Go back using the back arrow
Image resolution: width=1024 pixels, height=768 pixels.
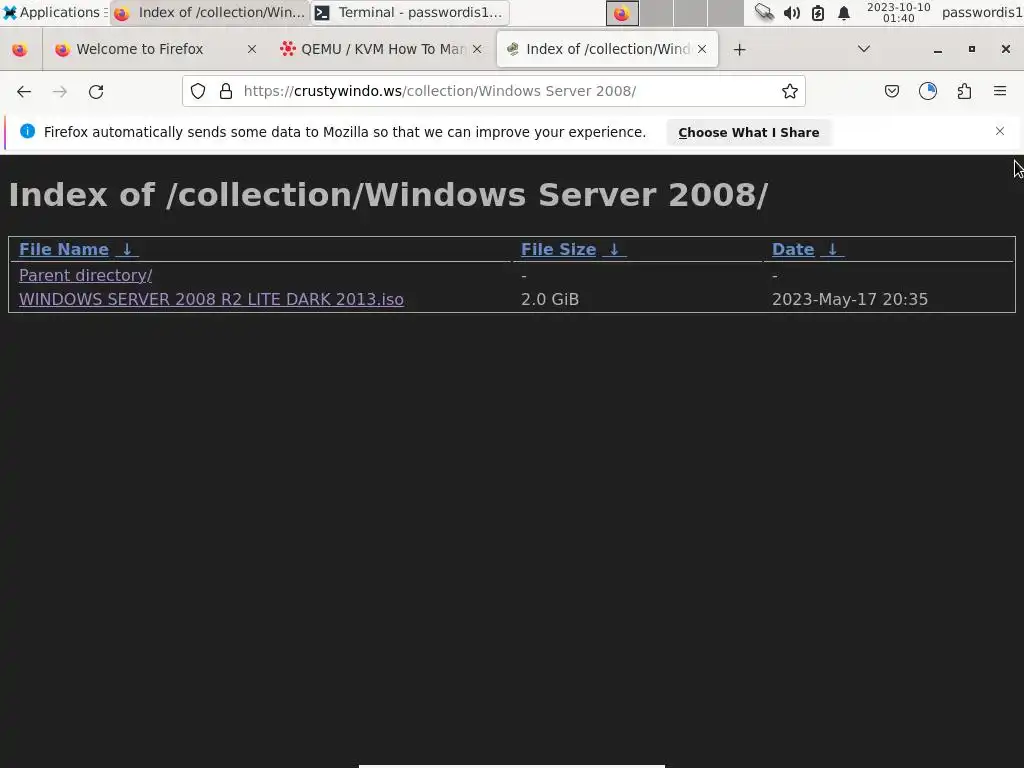(24, 91)
